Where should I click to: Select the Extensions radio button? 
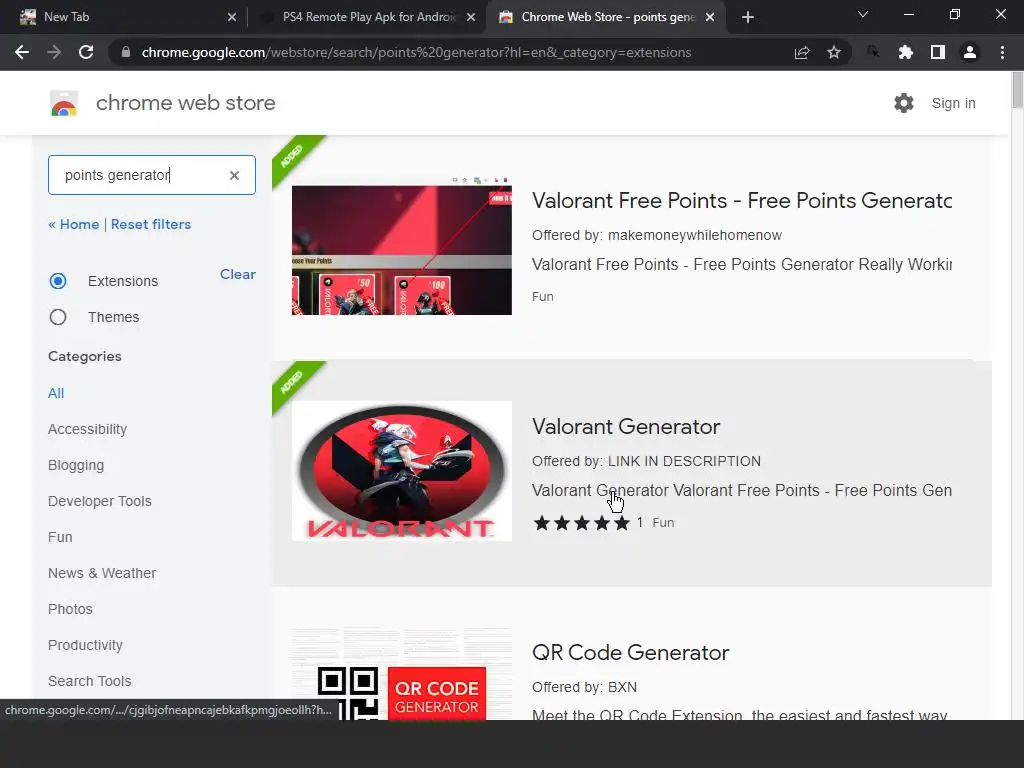pos(57,281)
